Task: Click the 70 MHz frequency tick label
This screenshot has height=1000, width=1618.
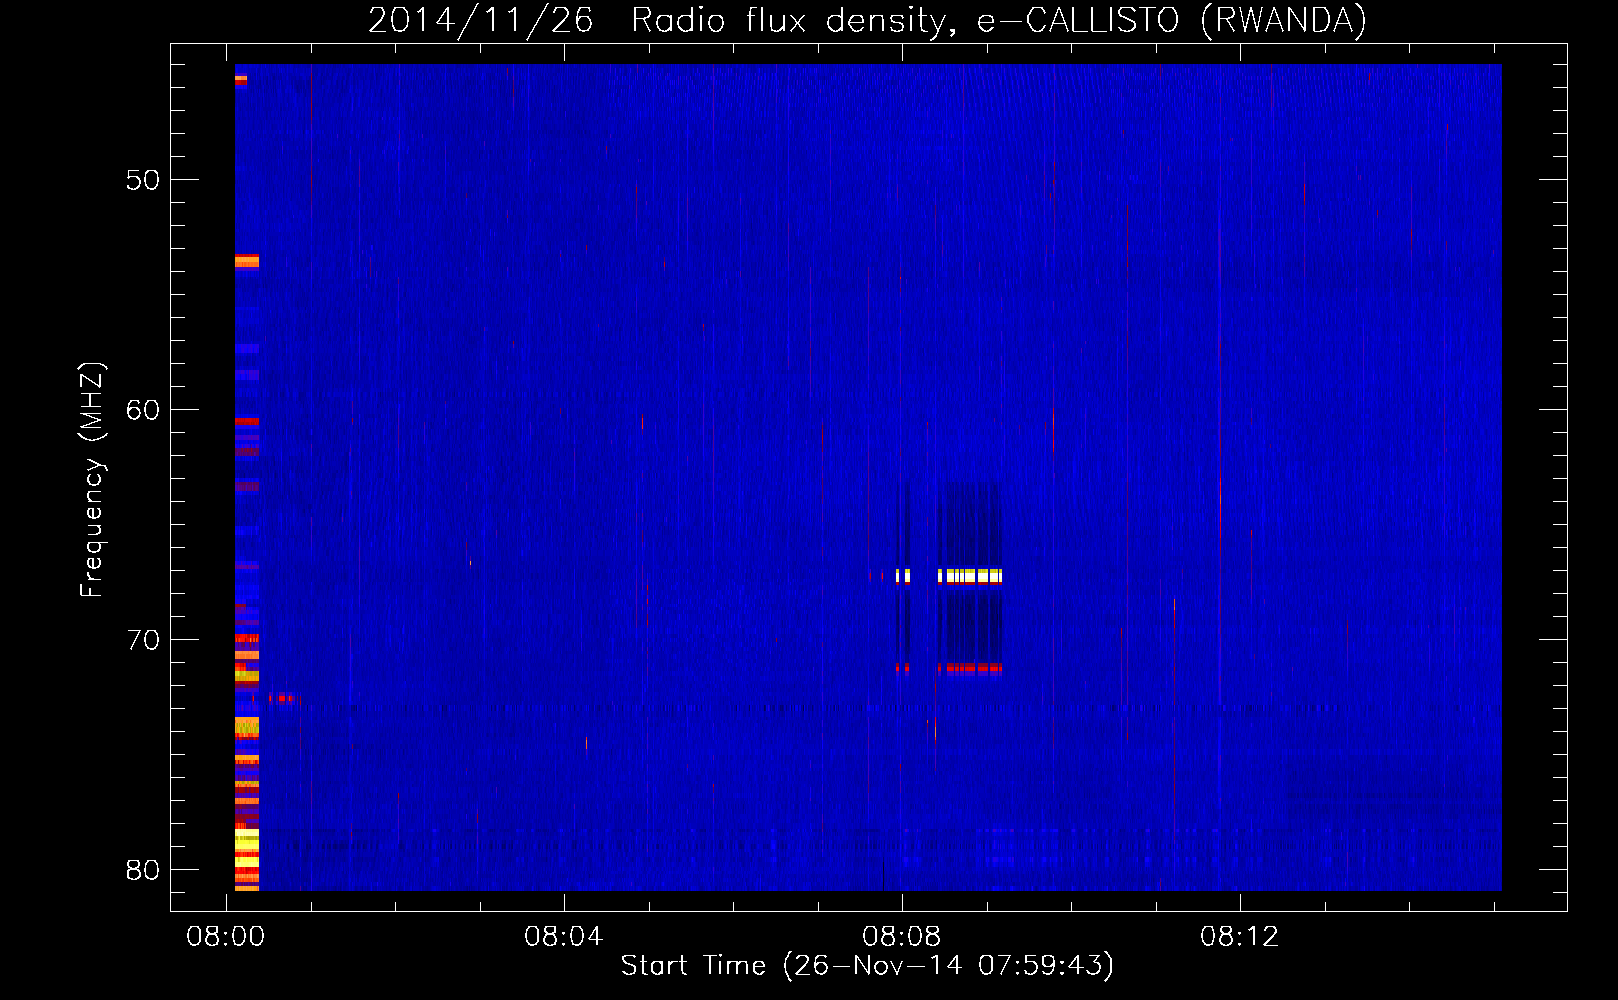Action: (x=143, y=640)
